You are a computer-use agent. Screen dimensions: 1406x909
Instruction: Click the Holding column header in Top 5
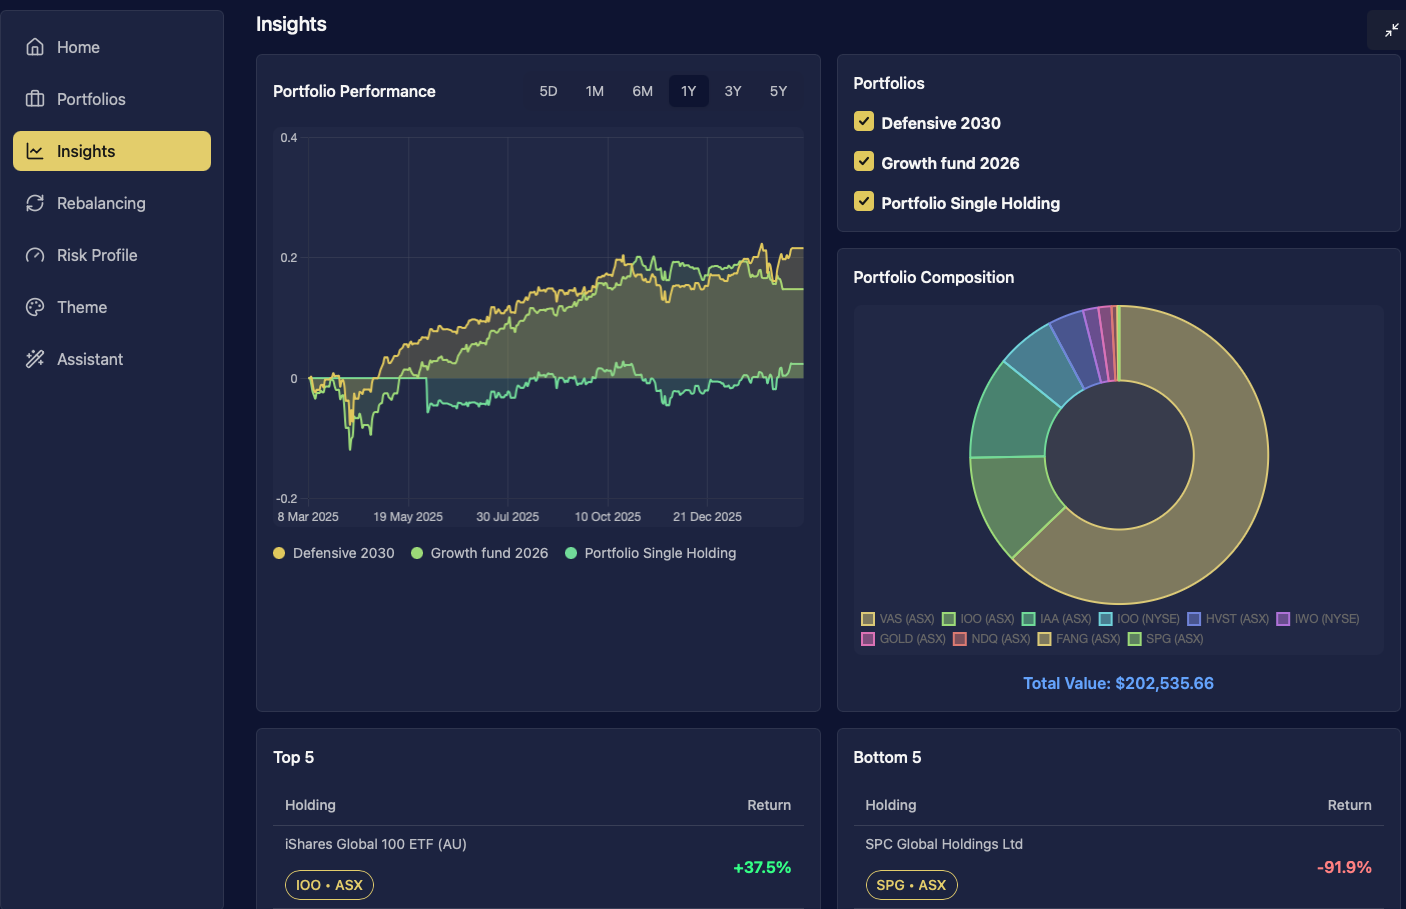(310, 805)
